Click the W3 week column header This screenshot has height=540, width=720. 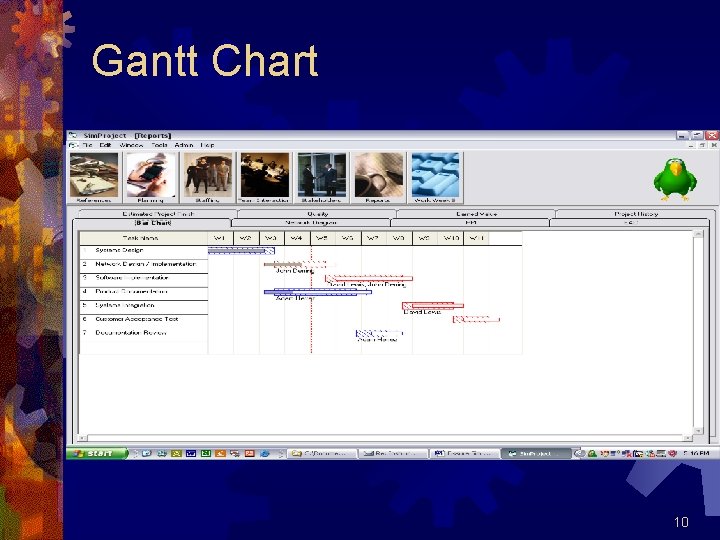272,238
